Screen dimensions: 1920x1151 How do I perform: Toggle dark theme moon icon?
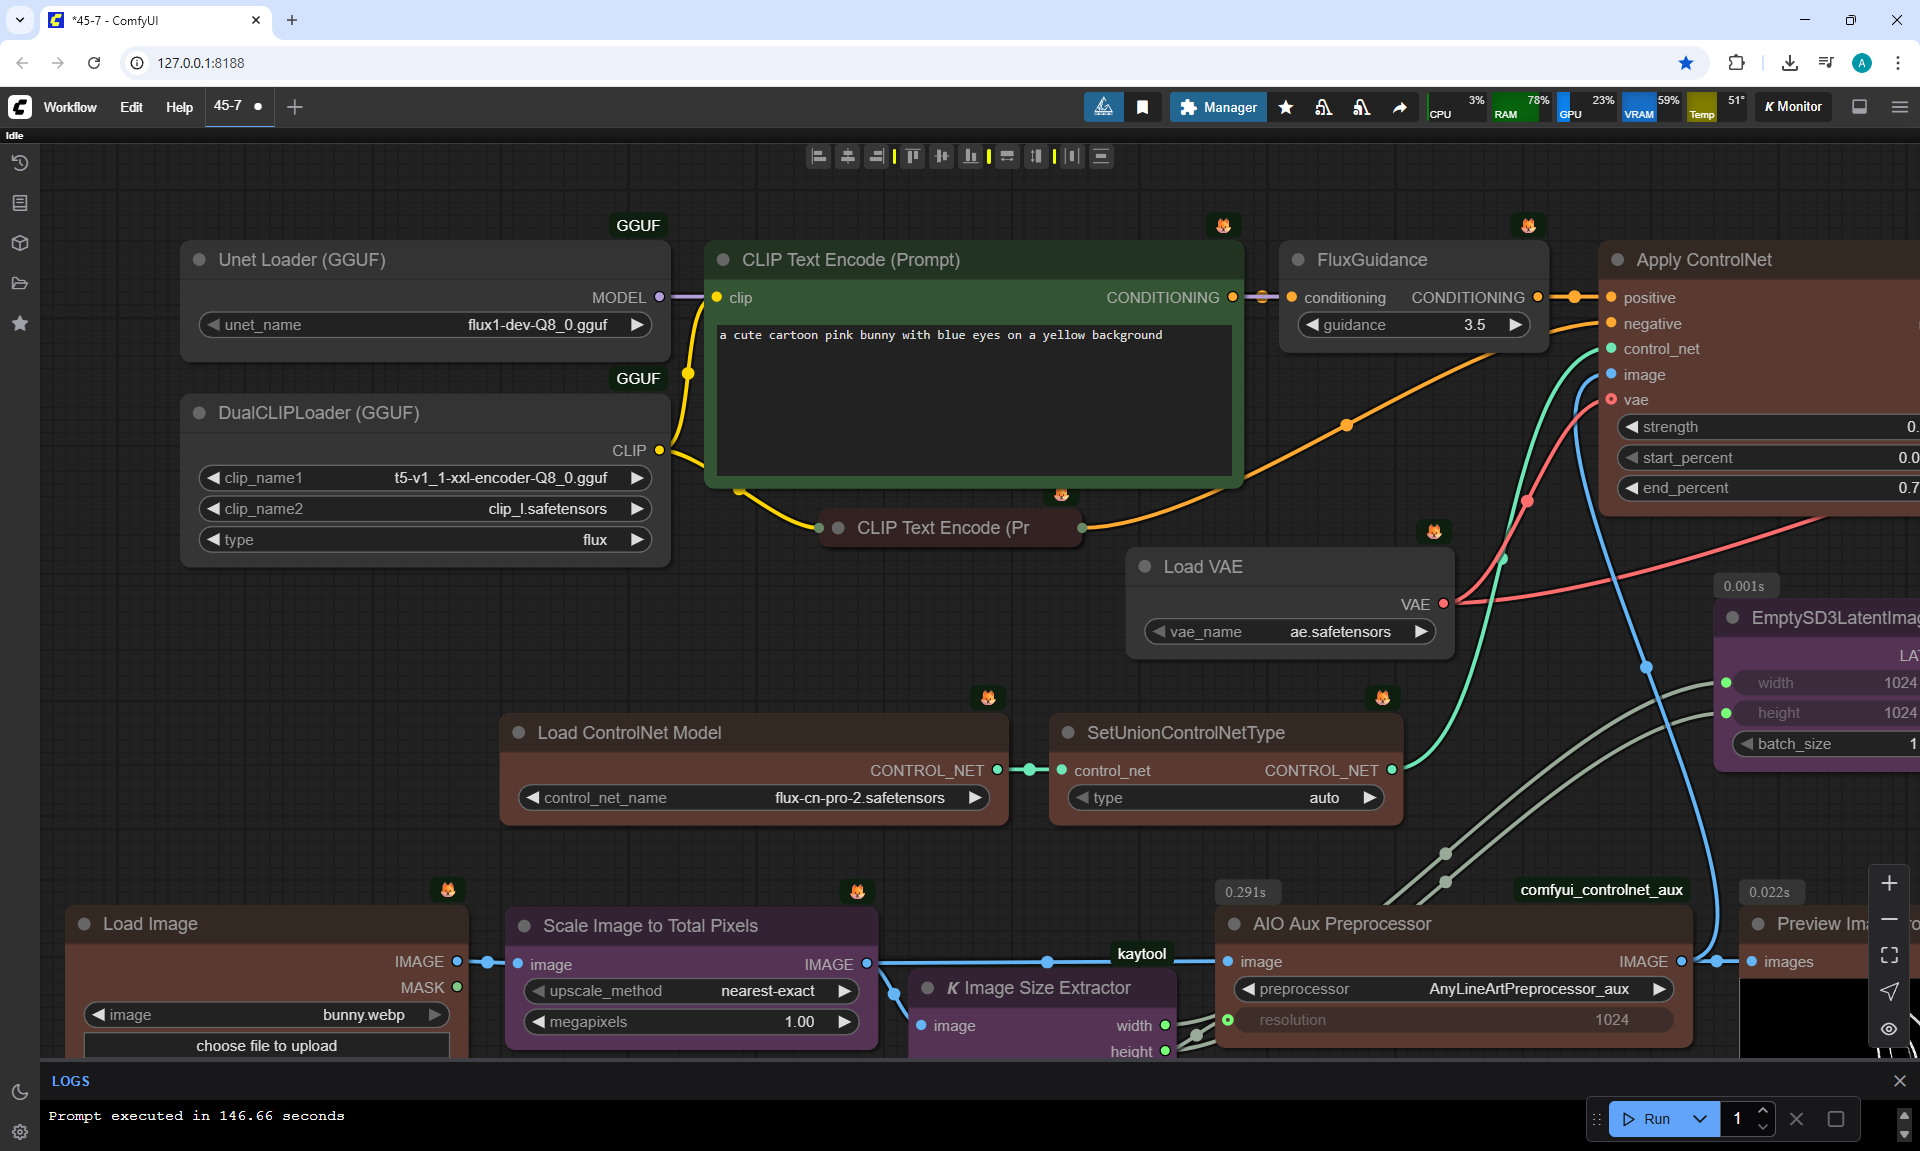[x=19, y=1092]
